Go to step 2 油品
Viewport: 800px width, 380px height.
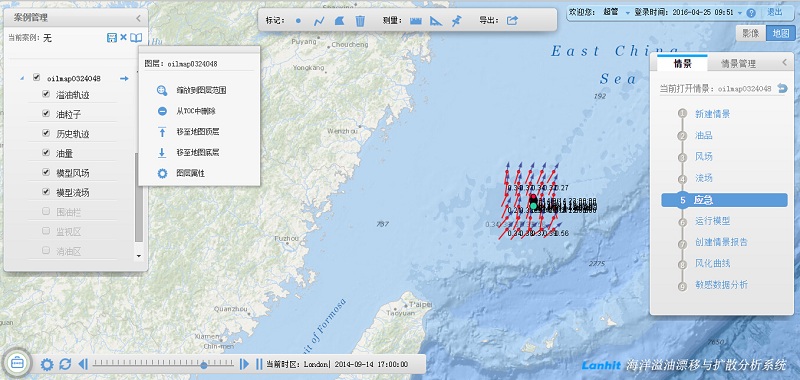(704, 136)
